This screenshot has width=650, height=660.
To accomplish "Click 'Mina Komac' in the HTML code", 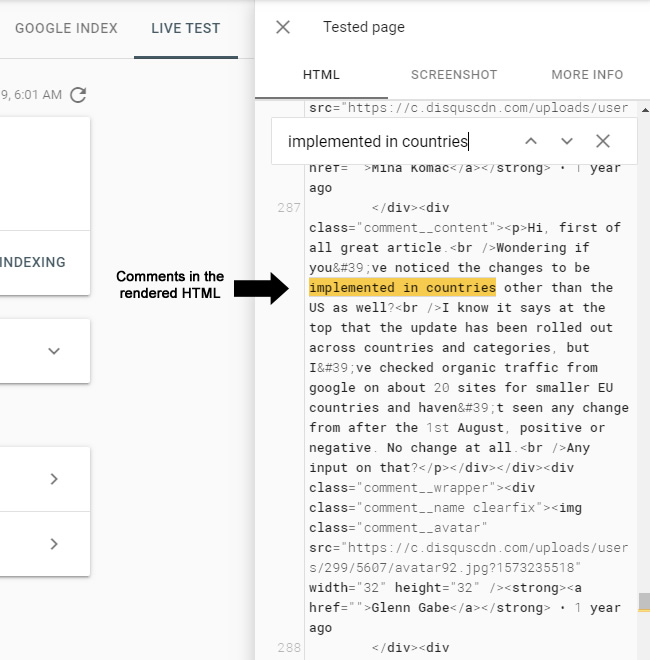I will point(410,168).
